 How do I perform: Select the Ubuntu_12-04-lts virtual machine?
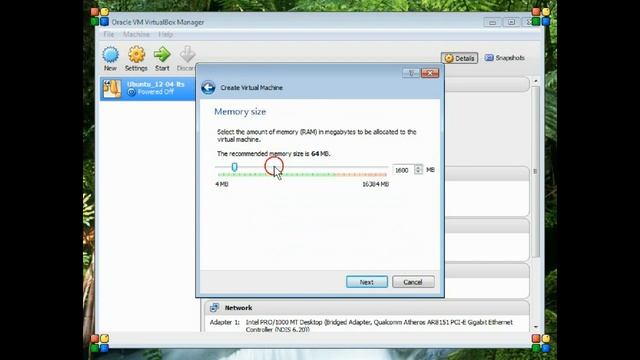(x=148, y=88)
